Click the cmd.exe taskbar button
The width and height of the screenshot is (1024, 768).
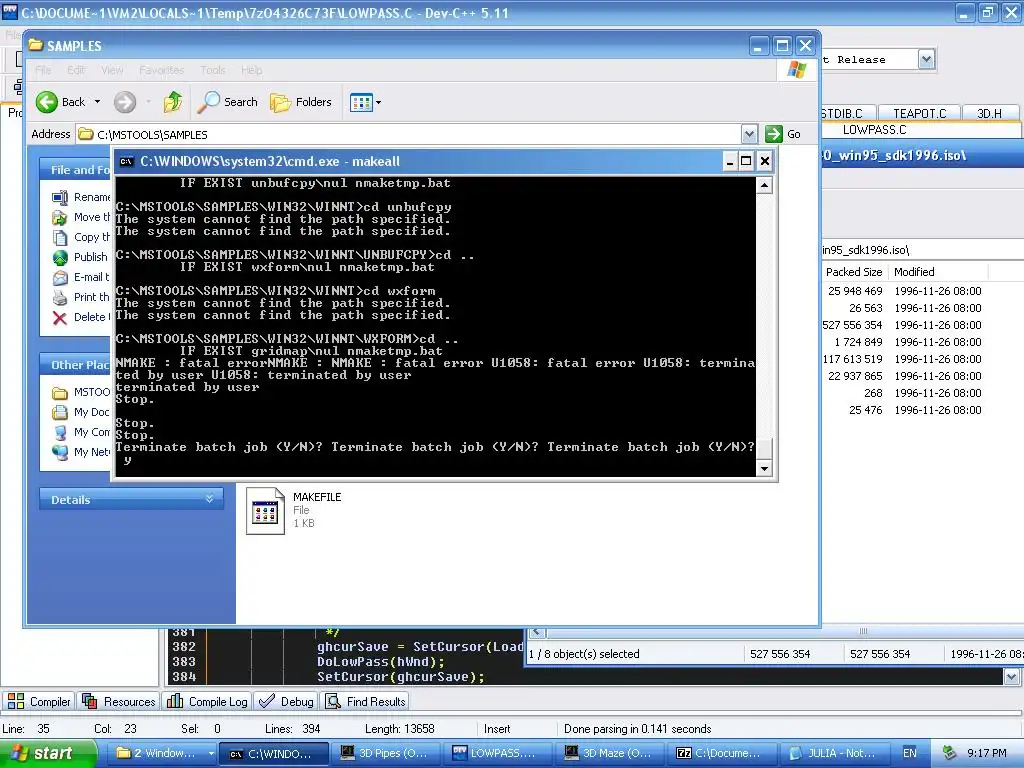[x=274, y=753]
